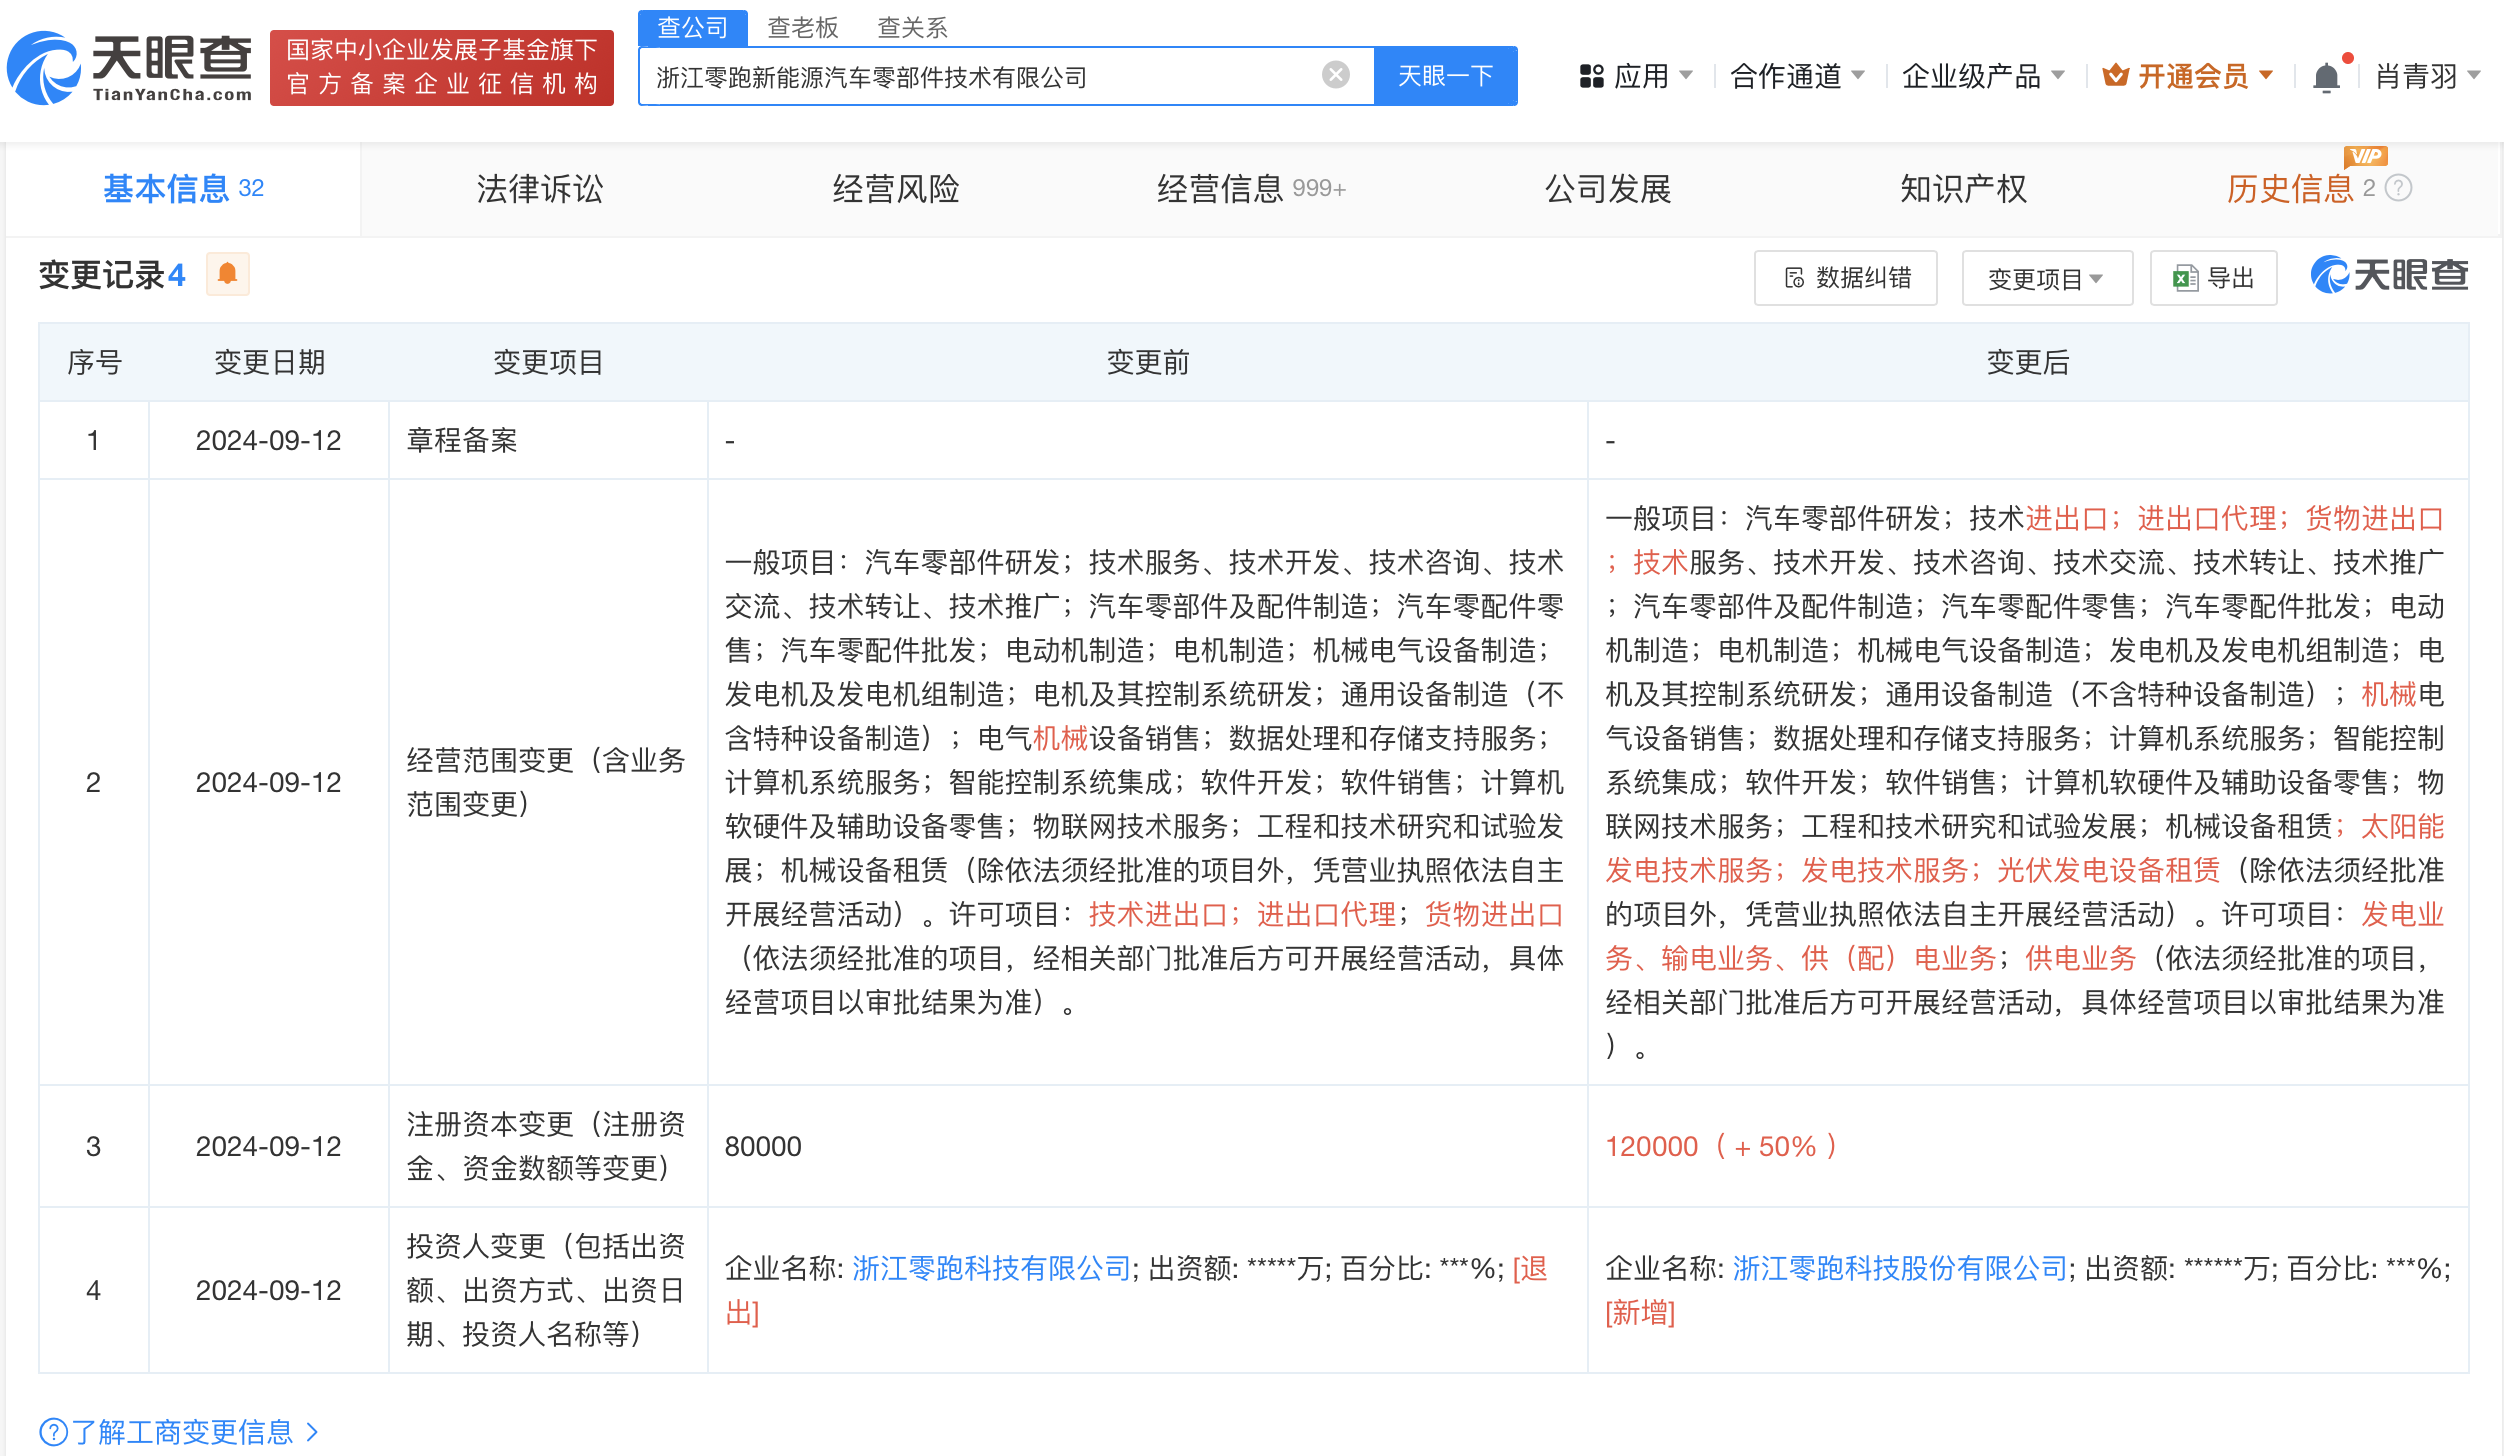
Task: Click the 导出 export button
Action: pyautogui.click(x=2213, y=278)
